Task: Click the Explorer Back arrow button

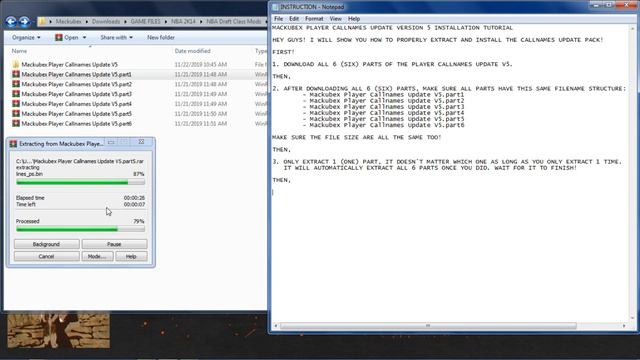Action: tap(11, 21)
